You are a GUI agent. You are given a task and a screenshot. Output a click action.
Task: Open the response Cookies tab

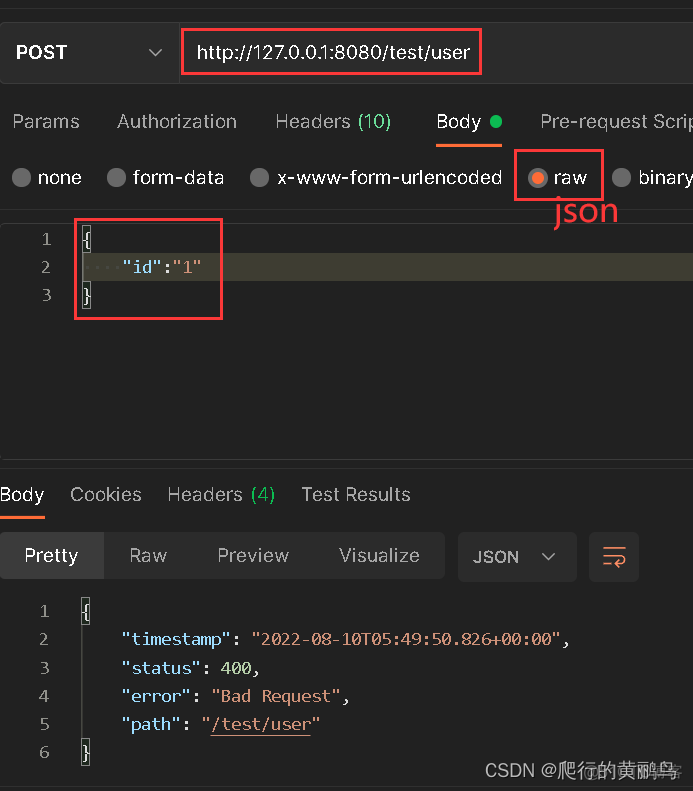105,495
